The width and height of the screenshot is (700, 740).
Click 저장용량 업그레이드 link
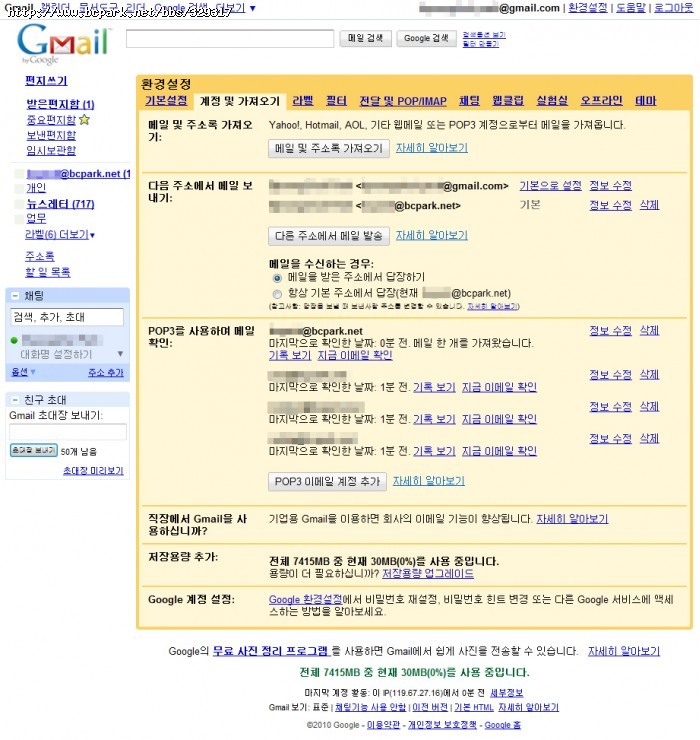(428, 573)
